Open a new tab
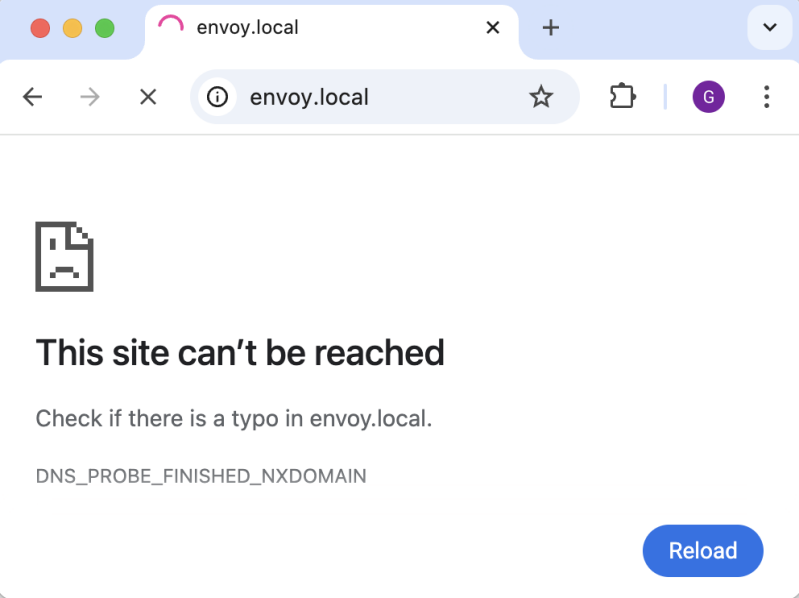The height and width of the screenshot is (598, 799). tap(550, 28)
